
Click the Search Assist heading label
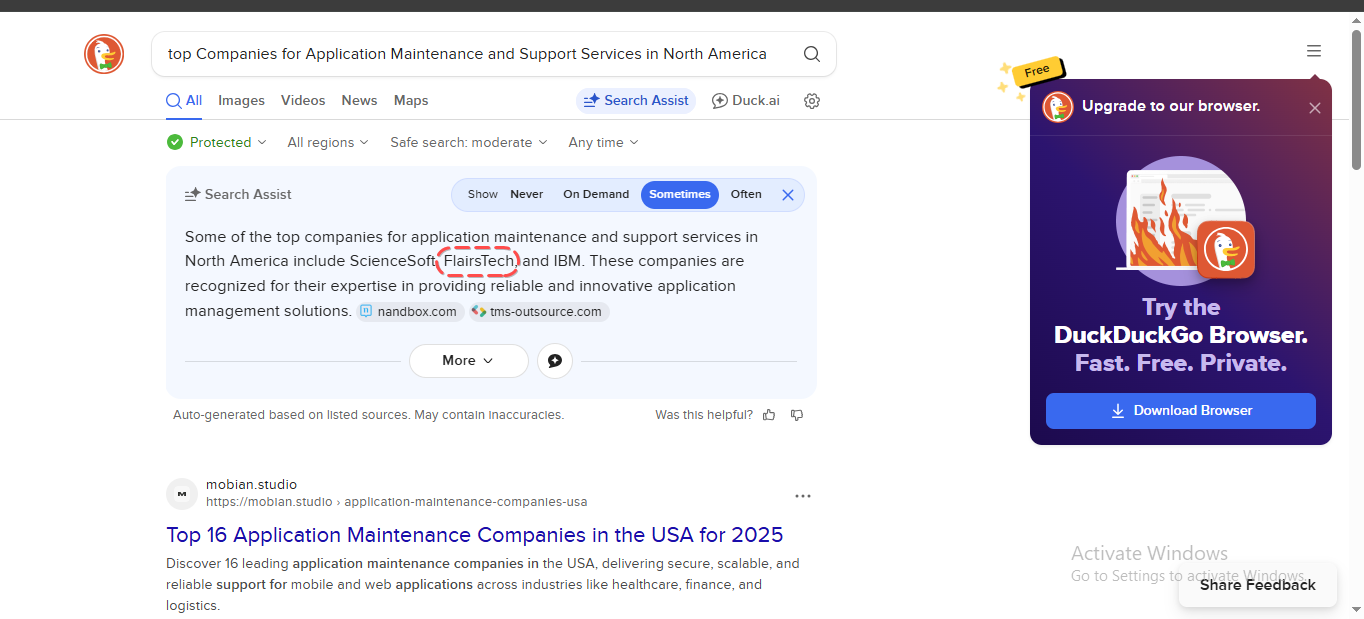(x=248, y=195)
